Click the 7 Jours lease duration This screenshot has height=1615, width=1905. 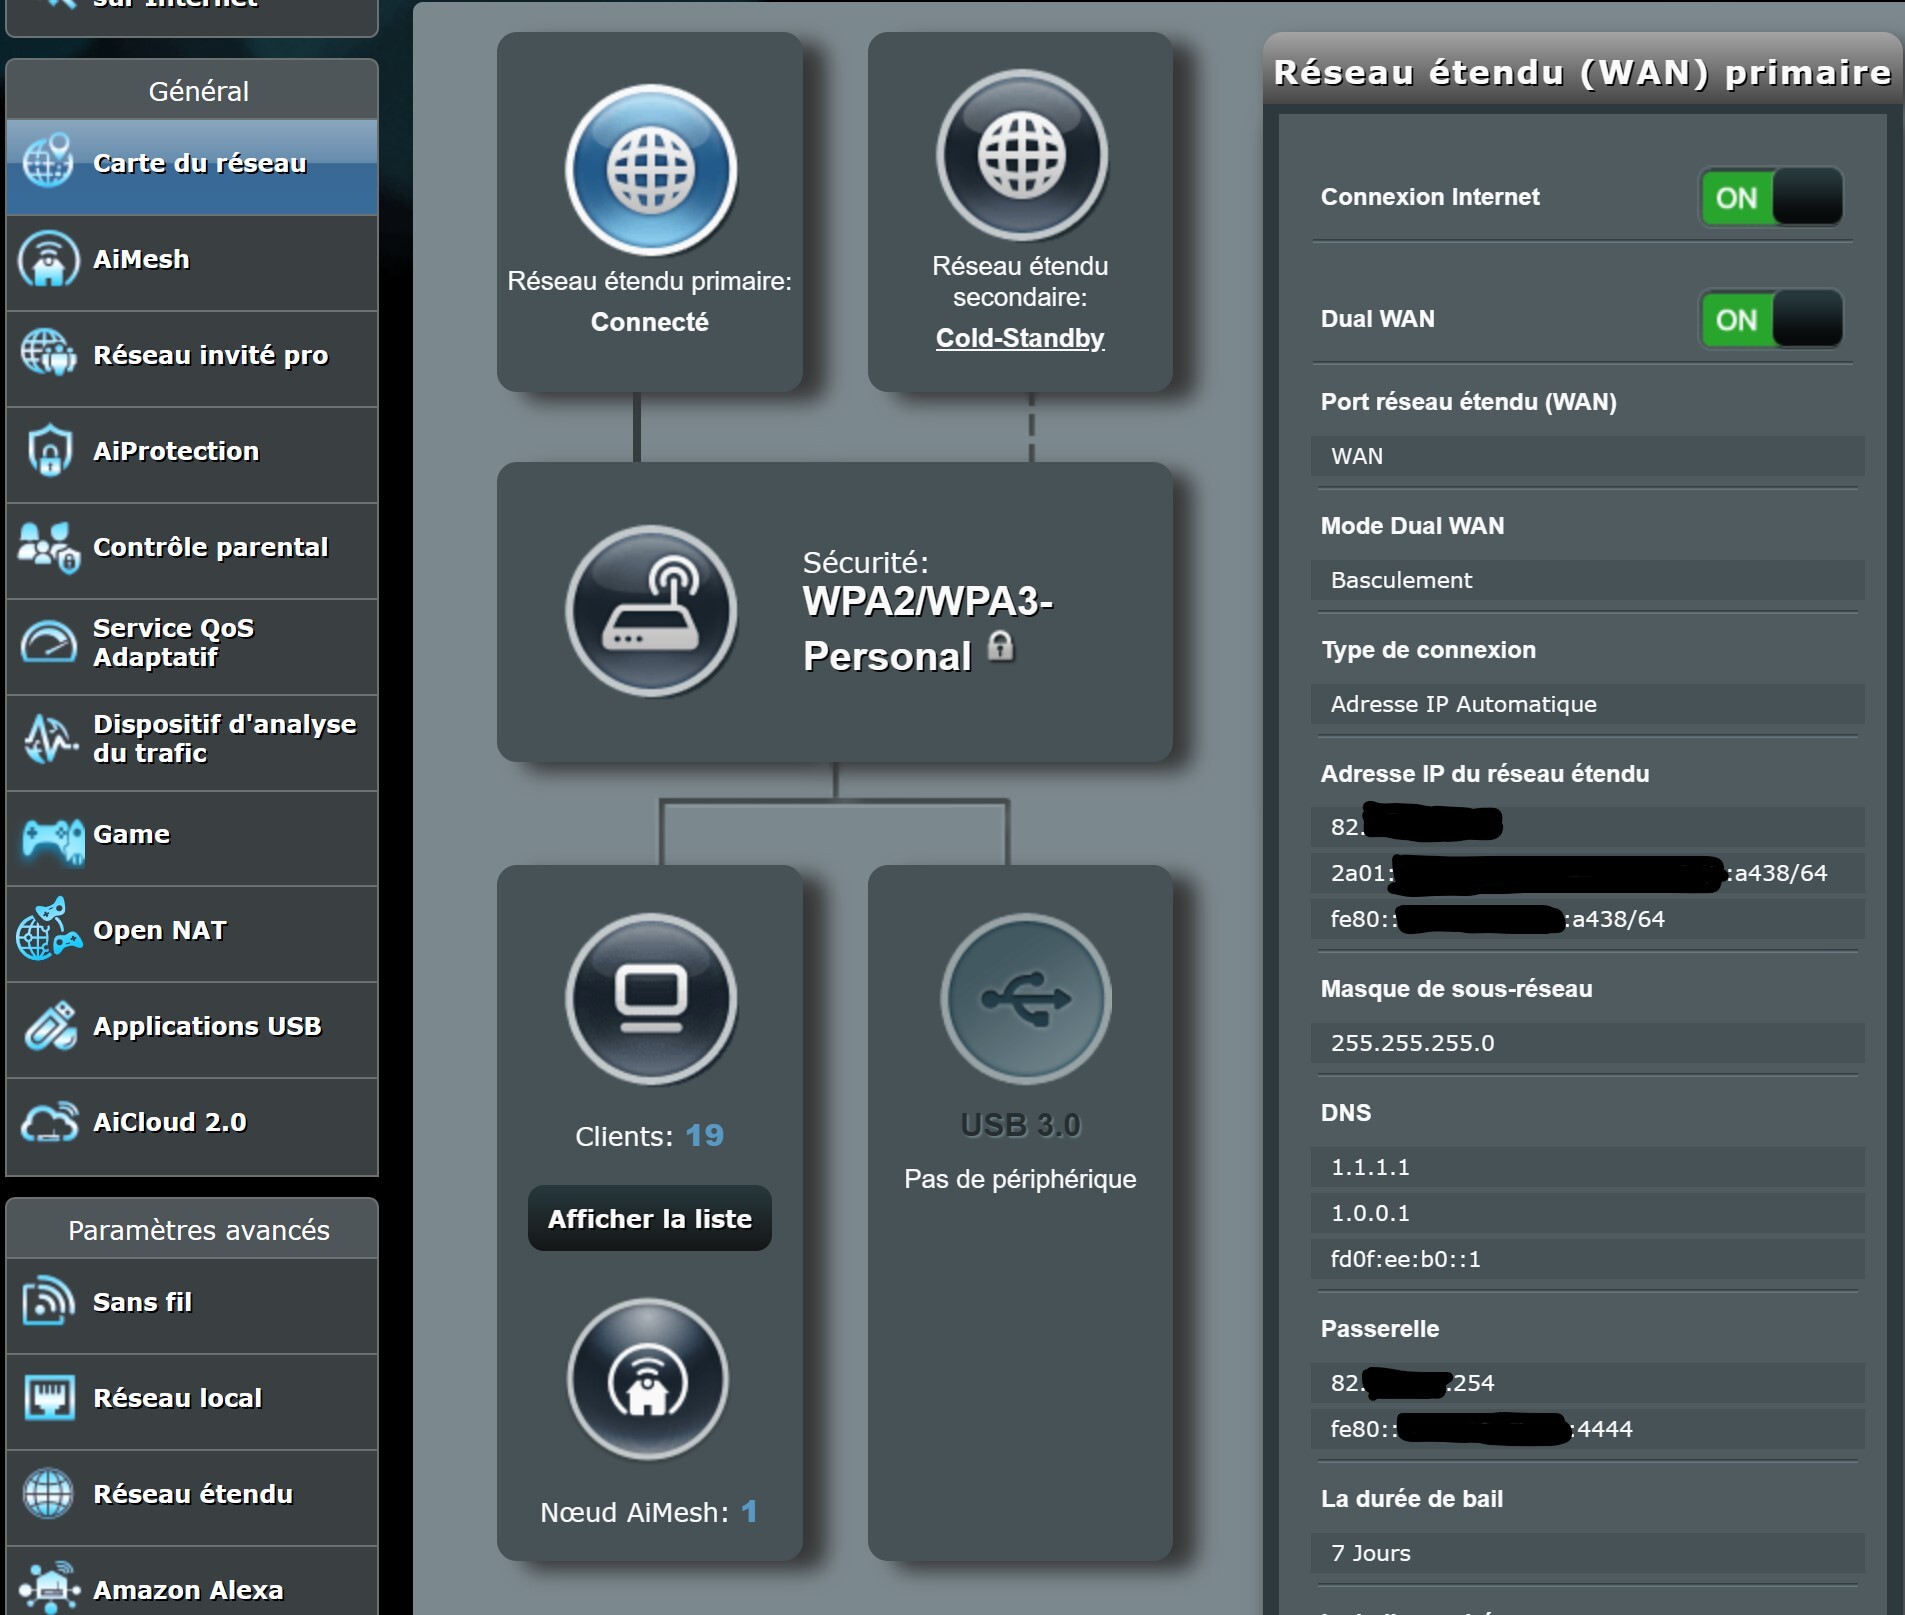point(1588,1553)
